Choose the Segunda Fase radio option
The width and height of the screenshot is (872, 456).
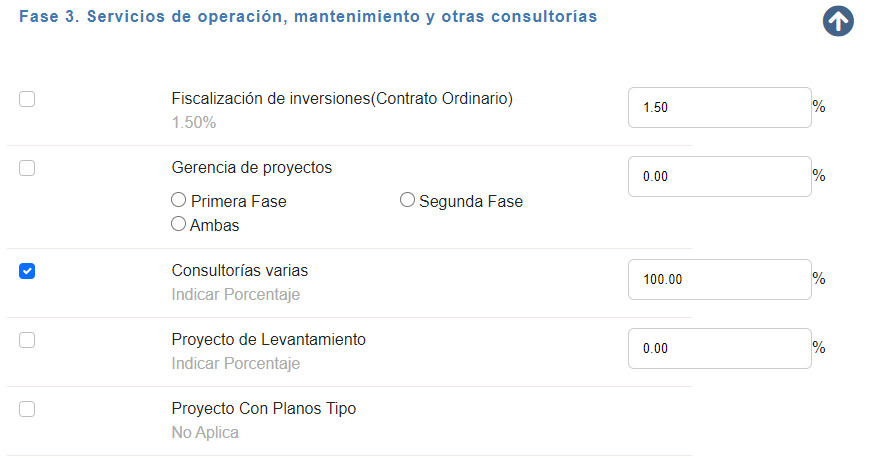point(407,200)
